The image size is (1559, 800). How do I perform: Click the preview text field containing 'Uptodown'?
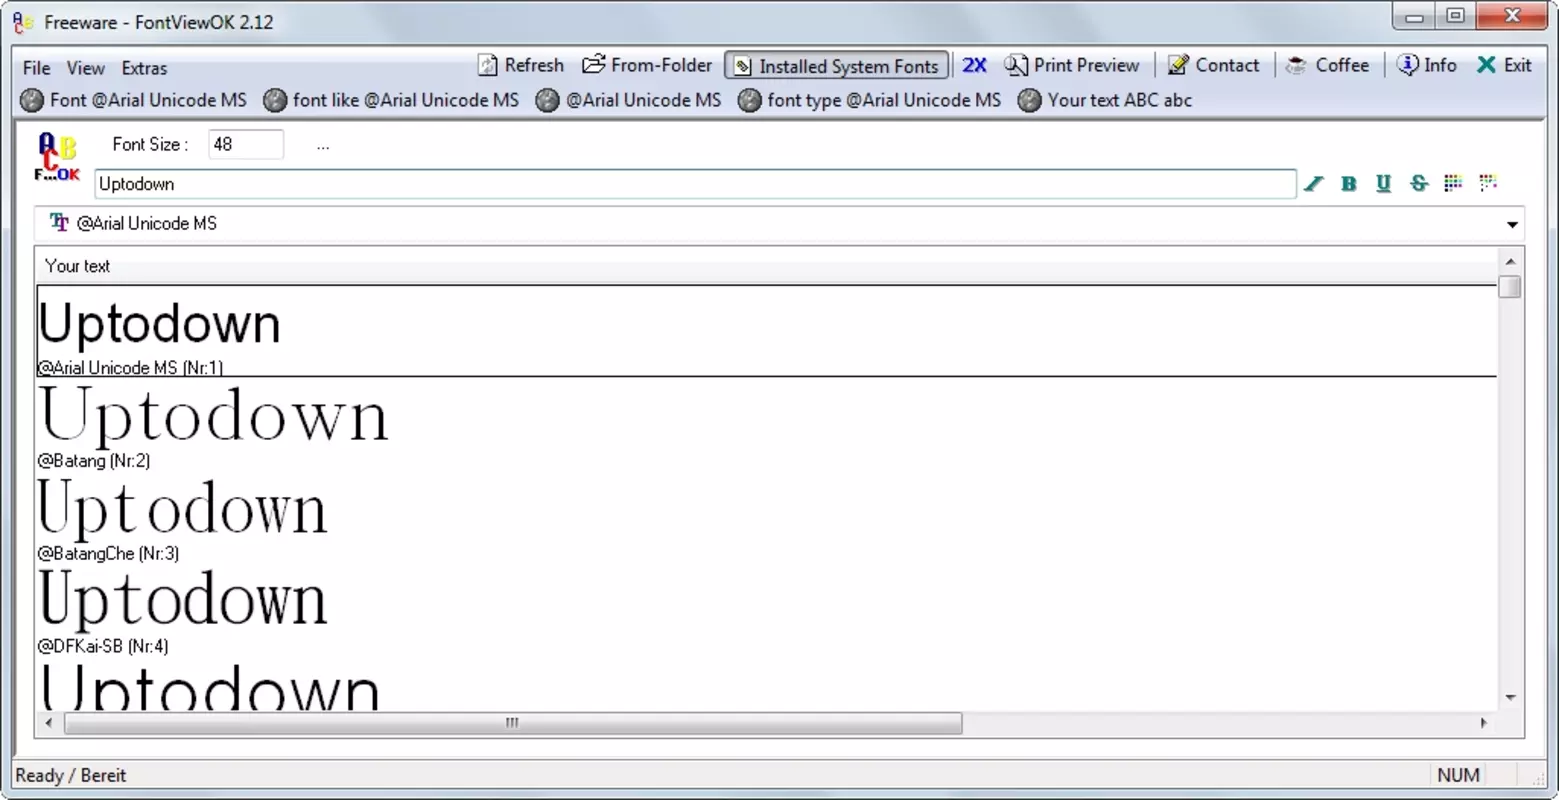click(x=695, y=184)
